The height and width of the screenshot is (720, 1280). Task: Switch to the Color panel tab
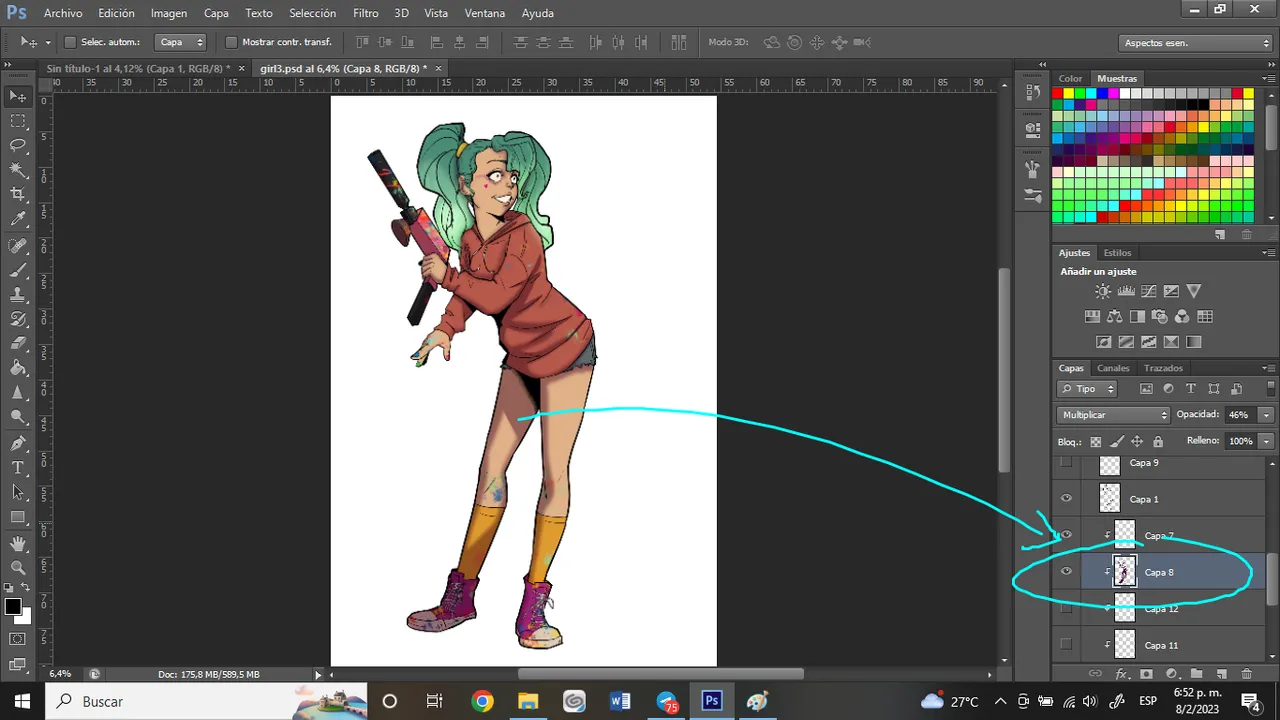(1070, 78)
